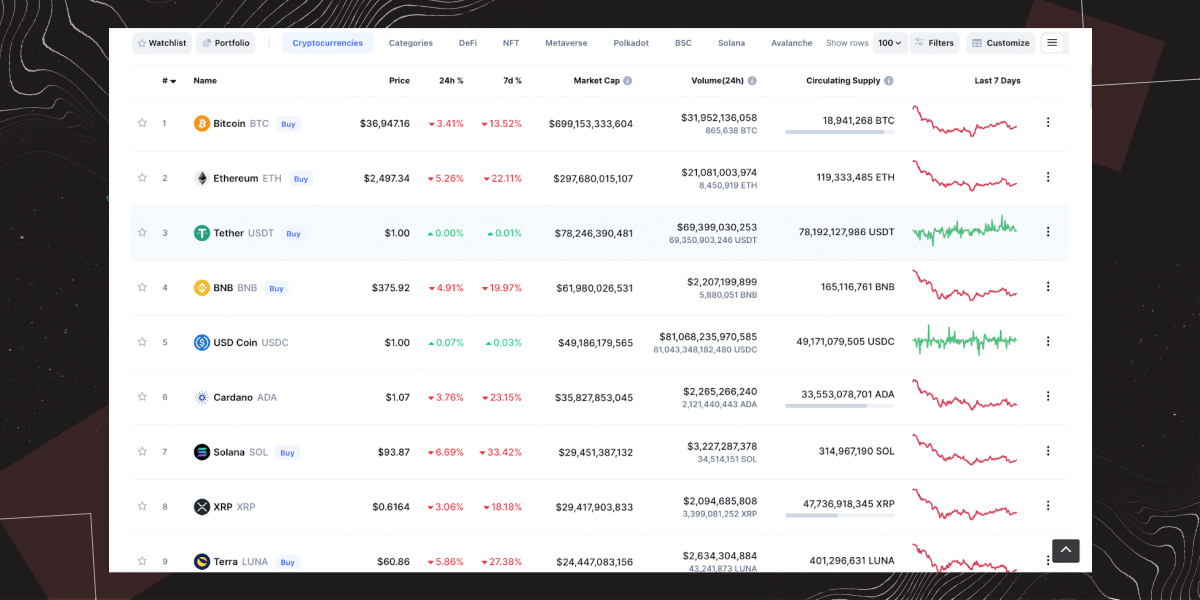Switch to the Categories tab
Image resolution: width=1200 pixels, height=600 pixels.
click(411, 43)
